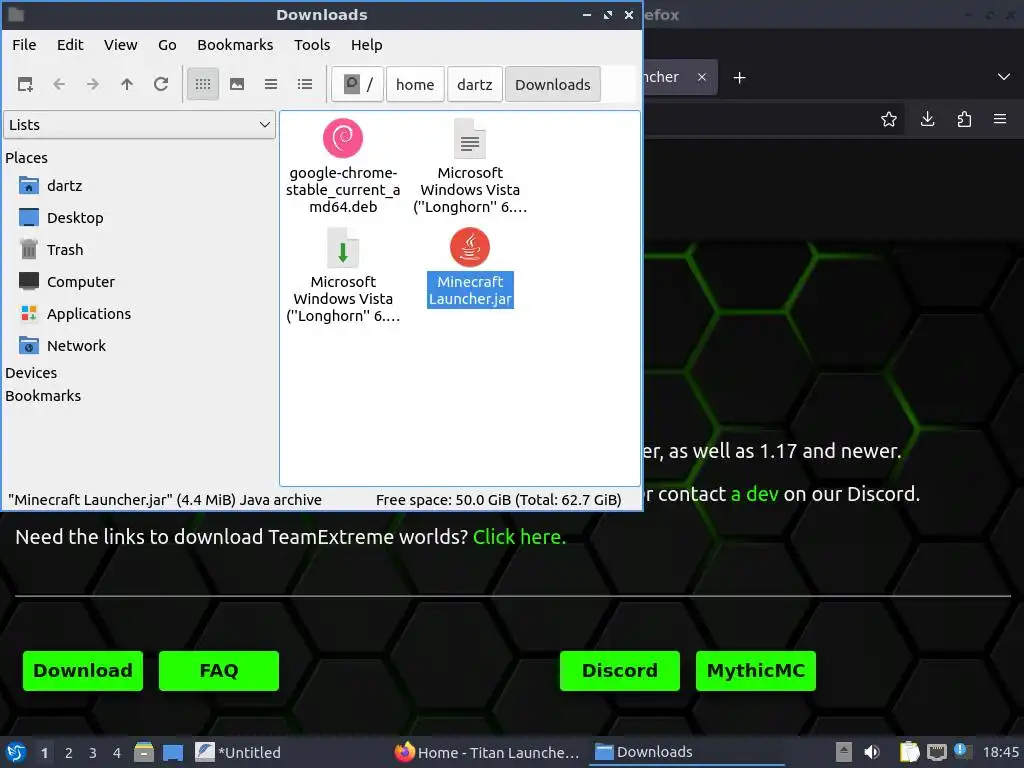The height and width of the screenshot is (768, 1024).
Task: Navigate to the dartz path segment
Action: point(475,84)
